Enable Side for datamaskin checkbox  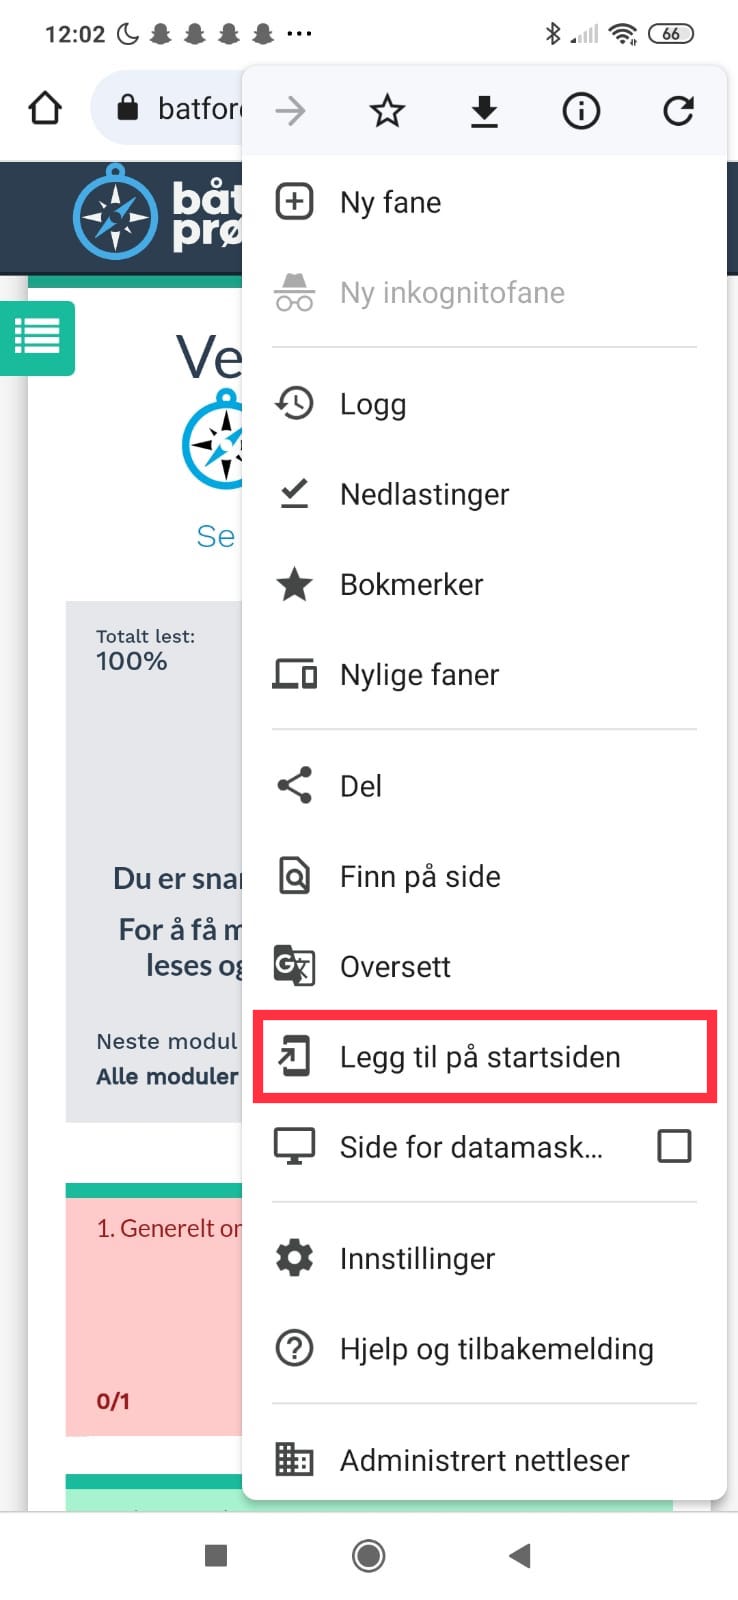(x=674, y=1146)
